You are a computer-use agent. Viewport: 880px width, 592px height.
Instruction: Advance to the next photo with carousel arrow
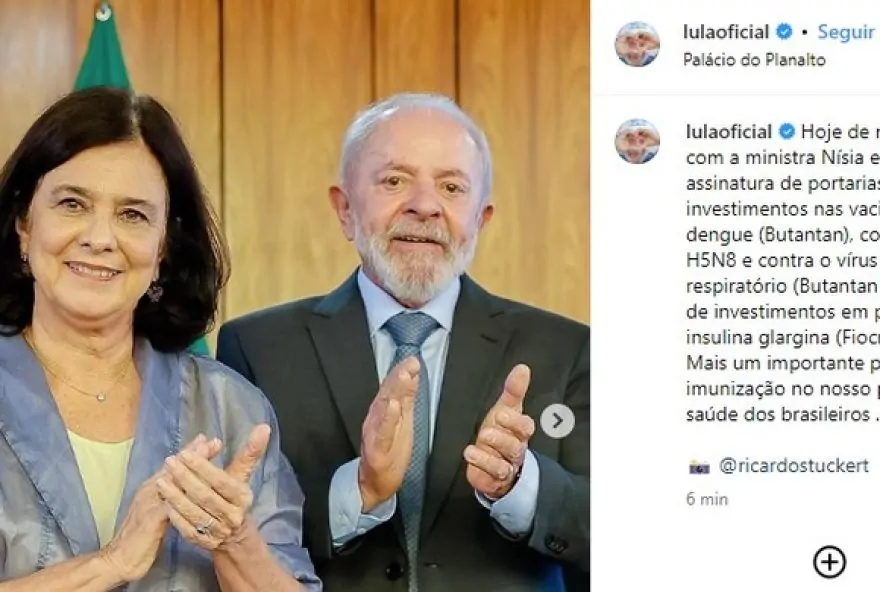coord(557,420)
